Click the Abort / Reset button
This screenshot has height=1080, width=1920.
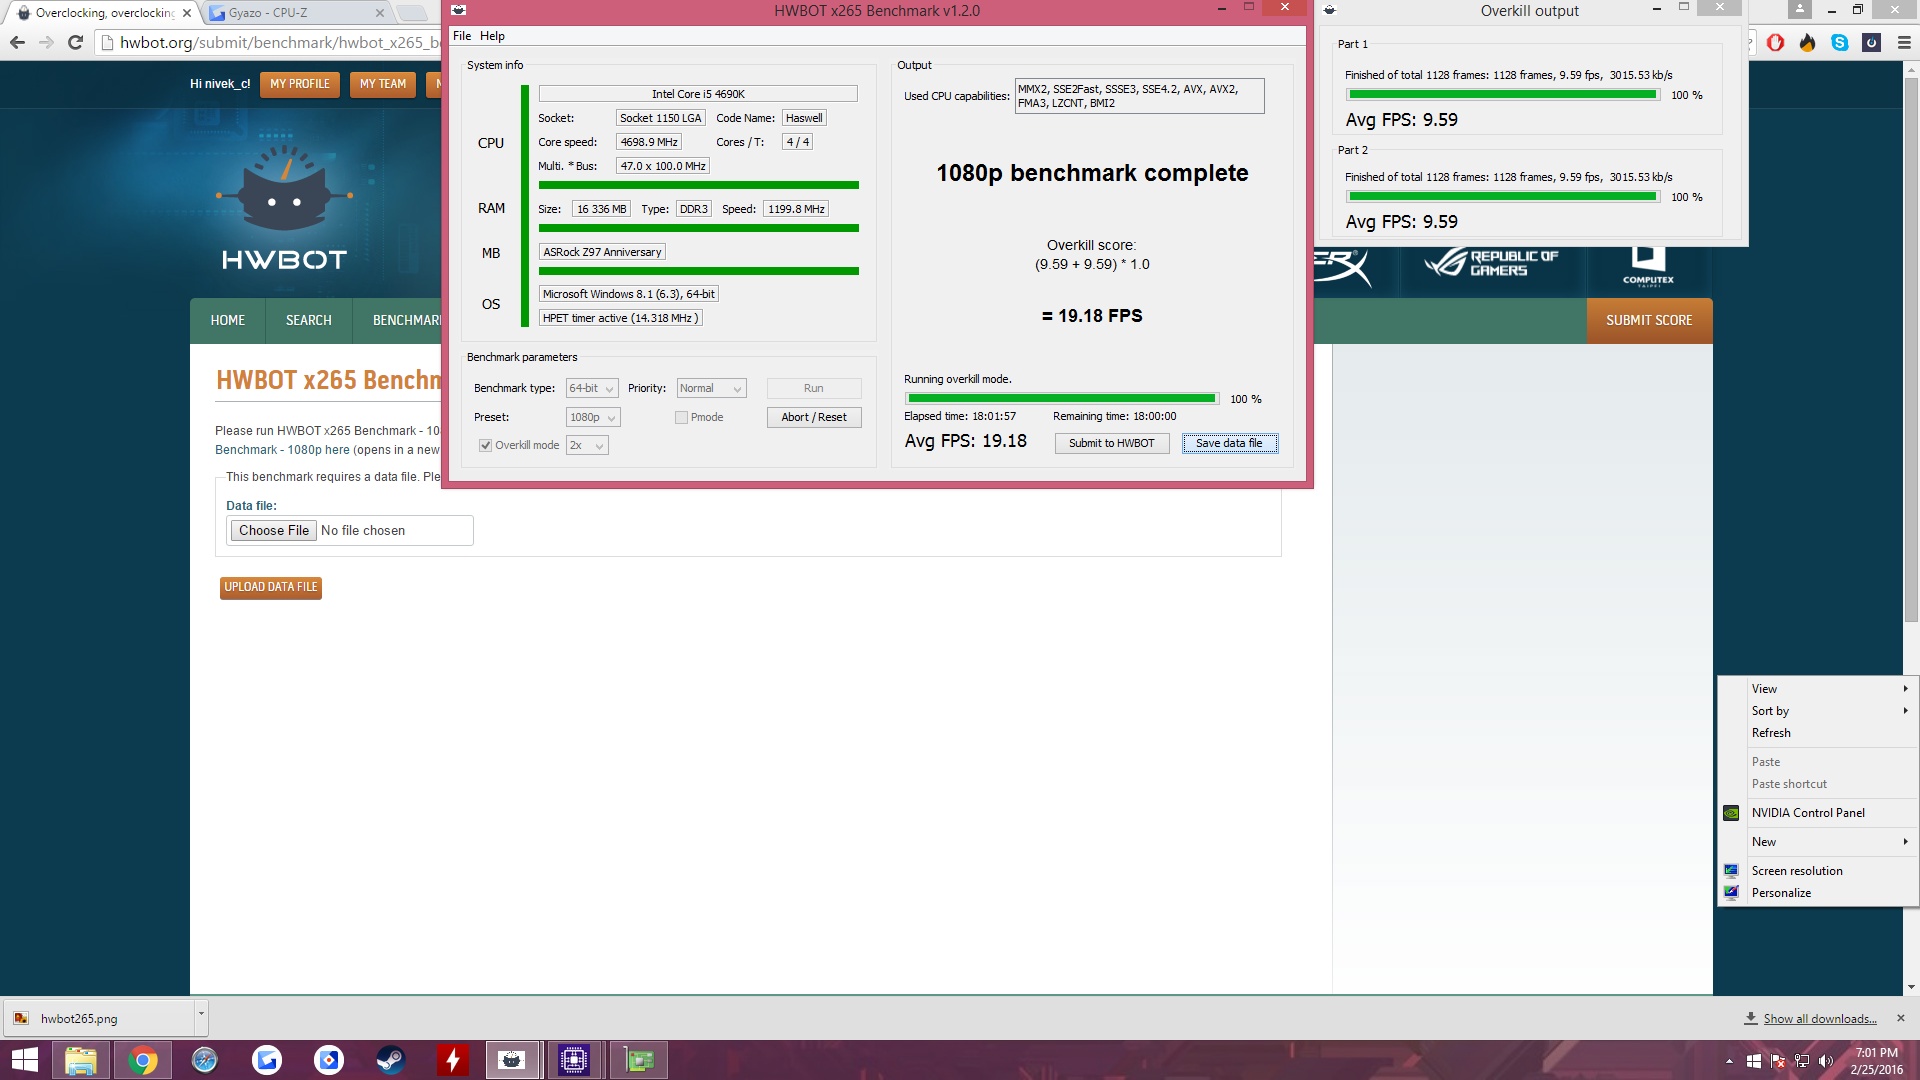point(814,418)
